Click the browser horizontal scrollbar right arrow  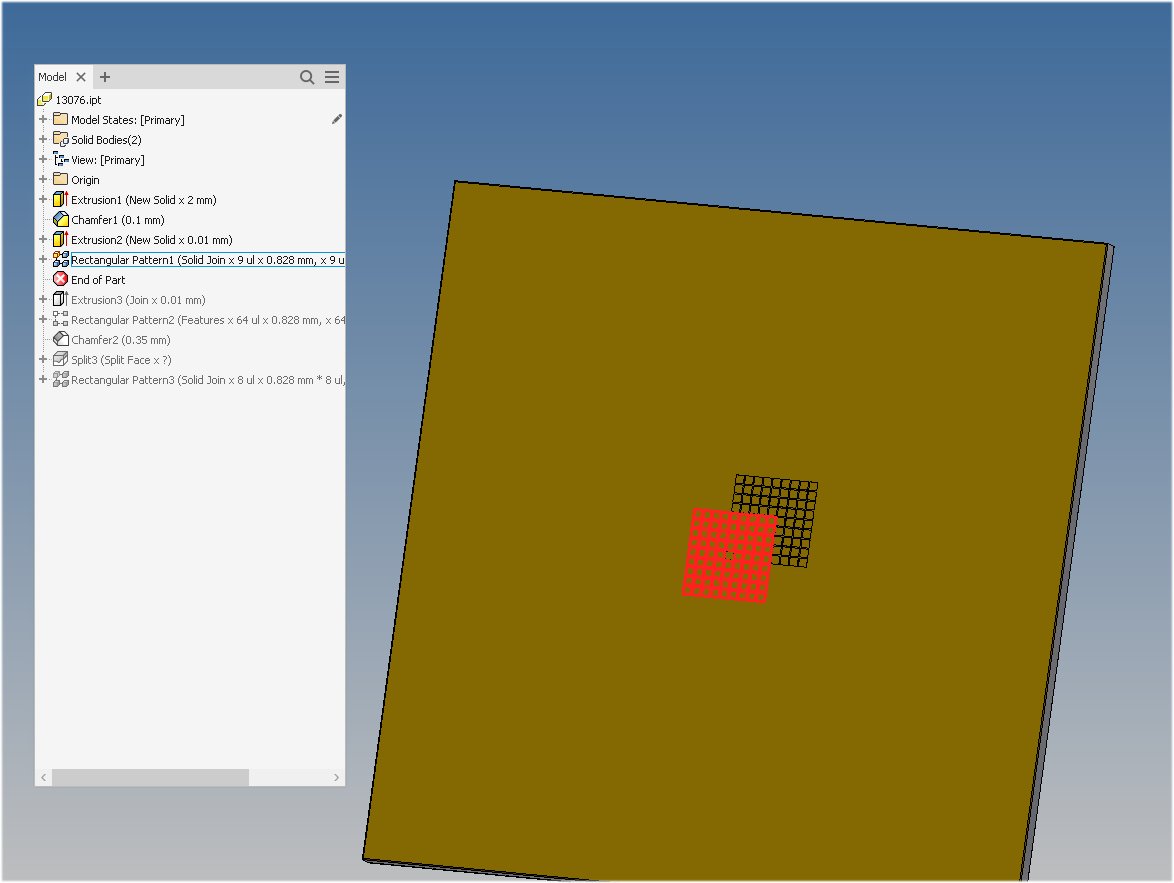pyautogui.click(x=337, y=777)
